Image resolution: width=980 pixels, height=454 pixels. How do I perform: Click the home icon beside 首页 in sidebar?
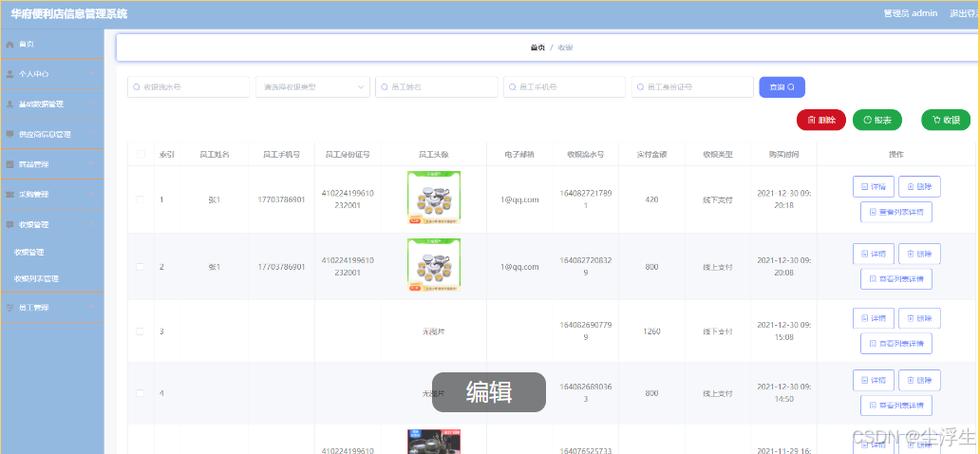pos(10,44)
